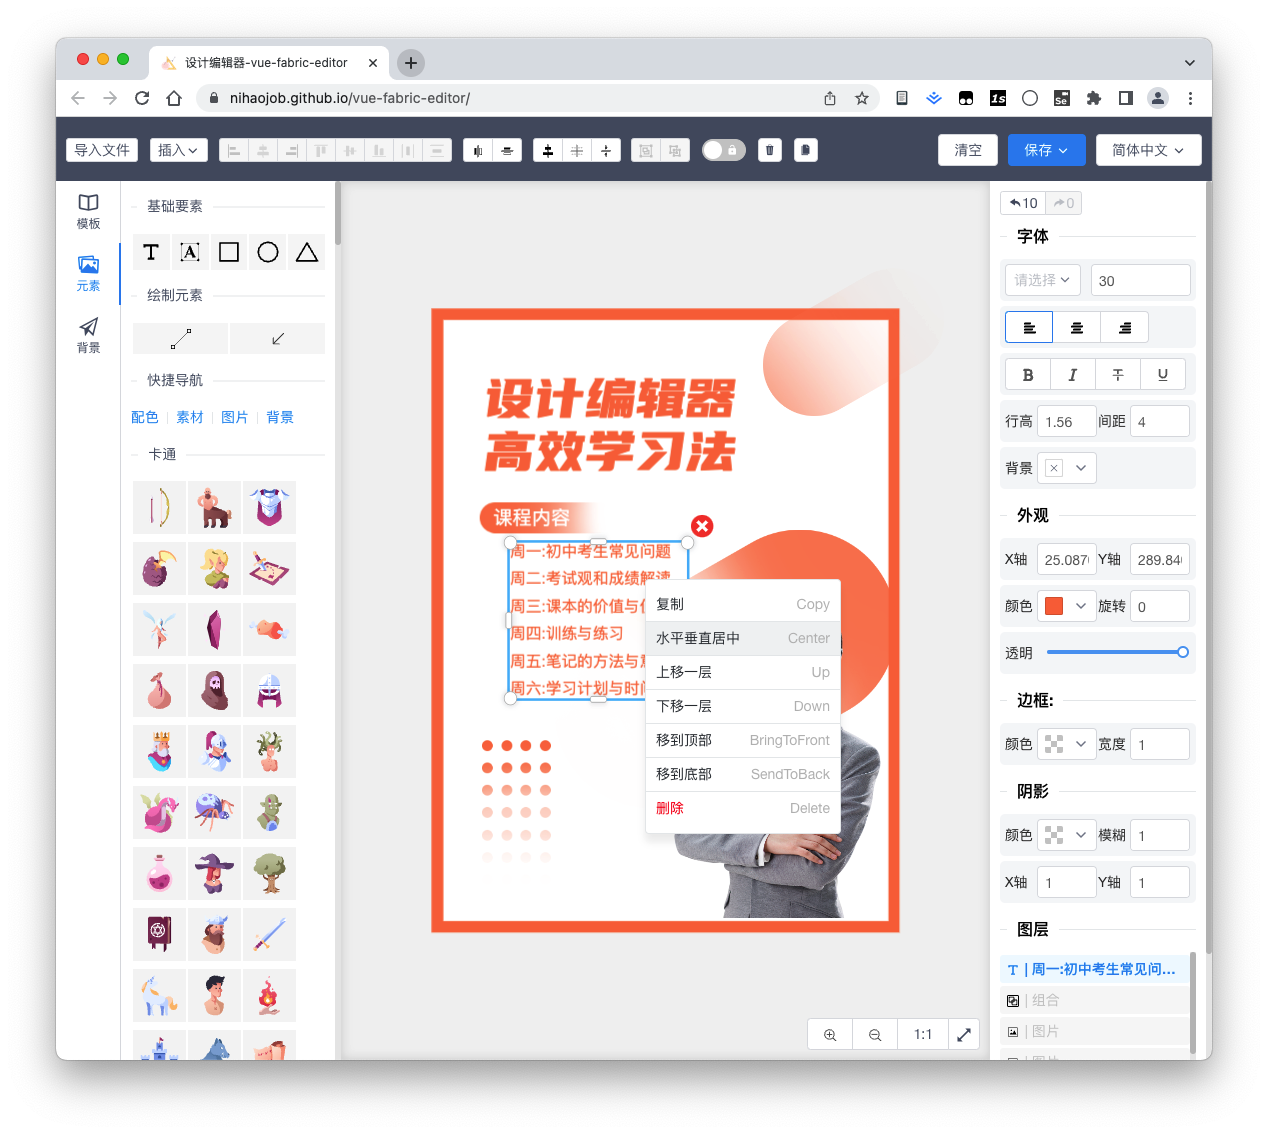
Task: Select the circle shape element
Action: point(267,252)
